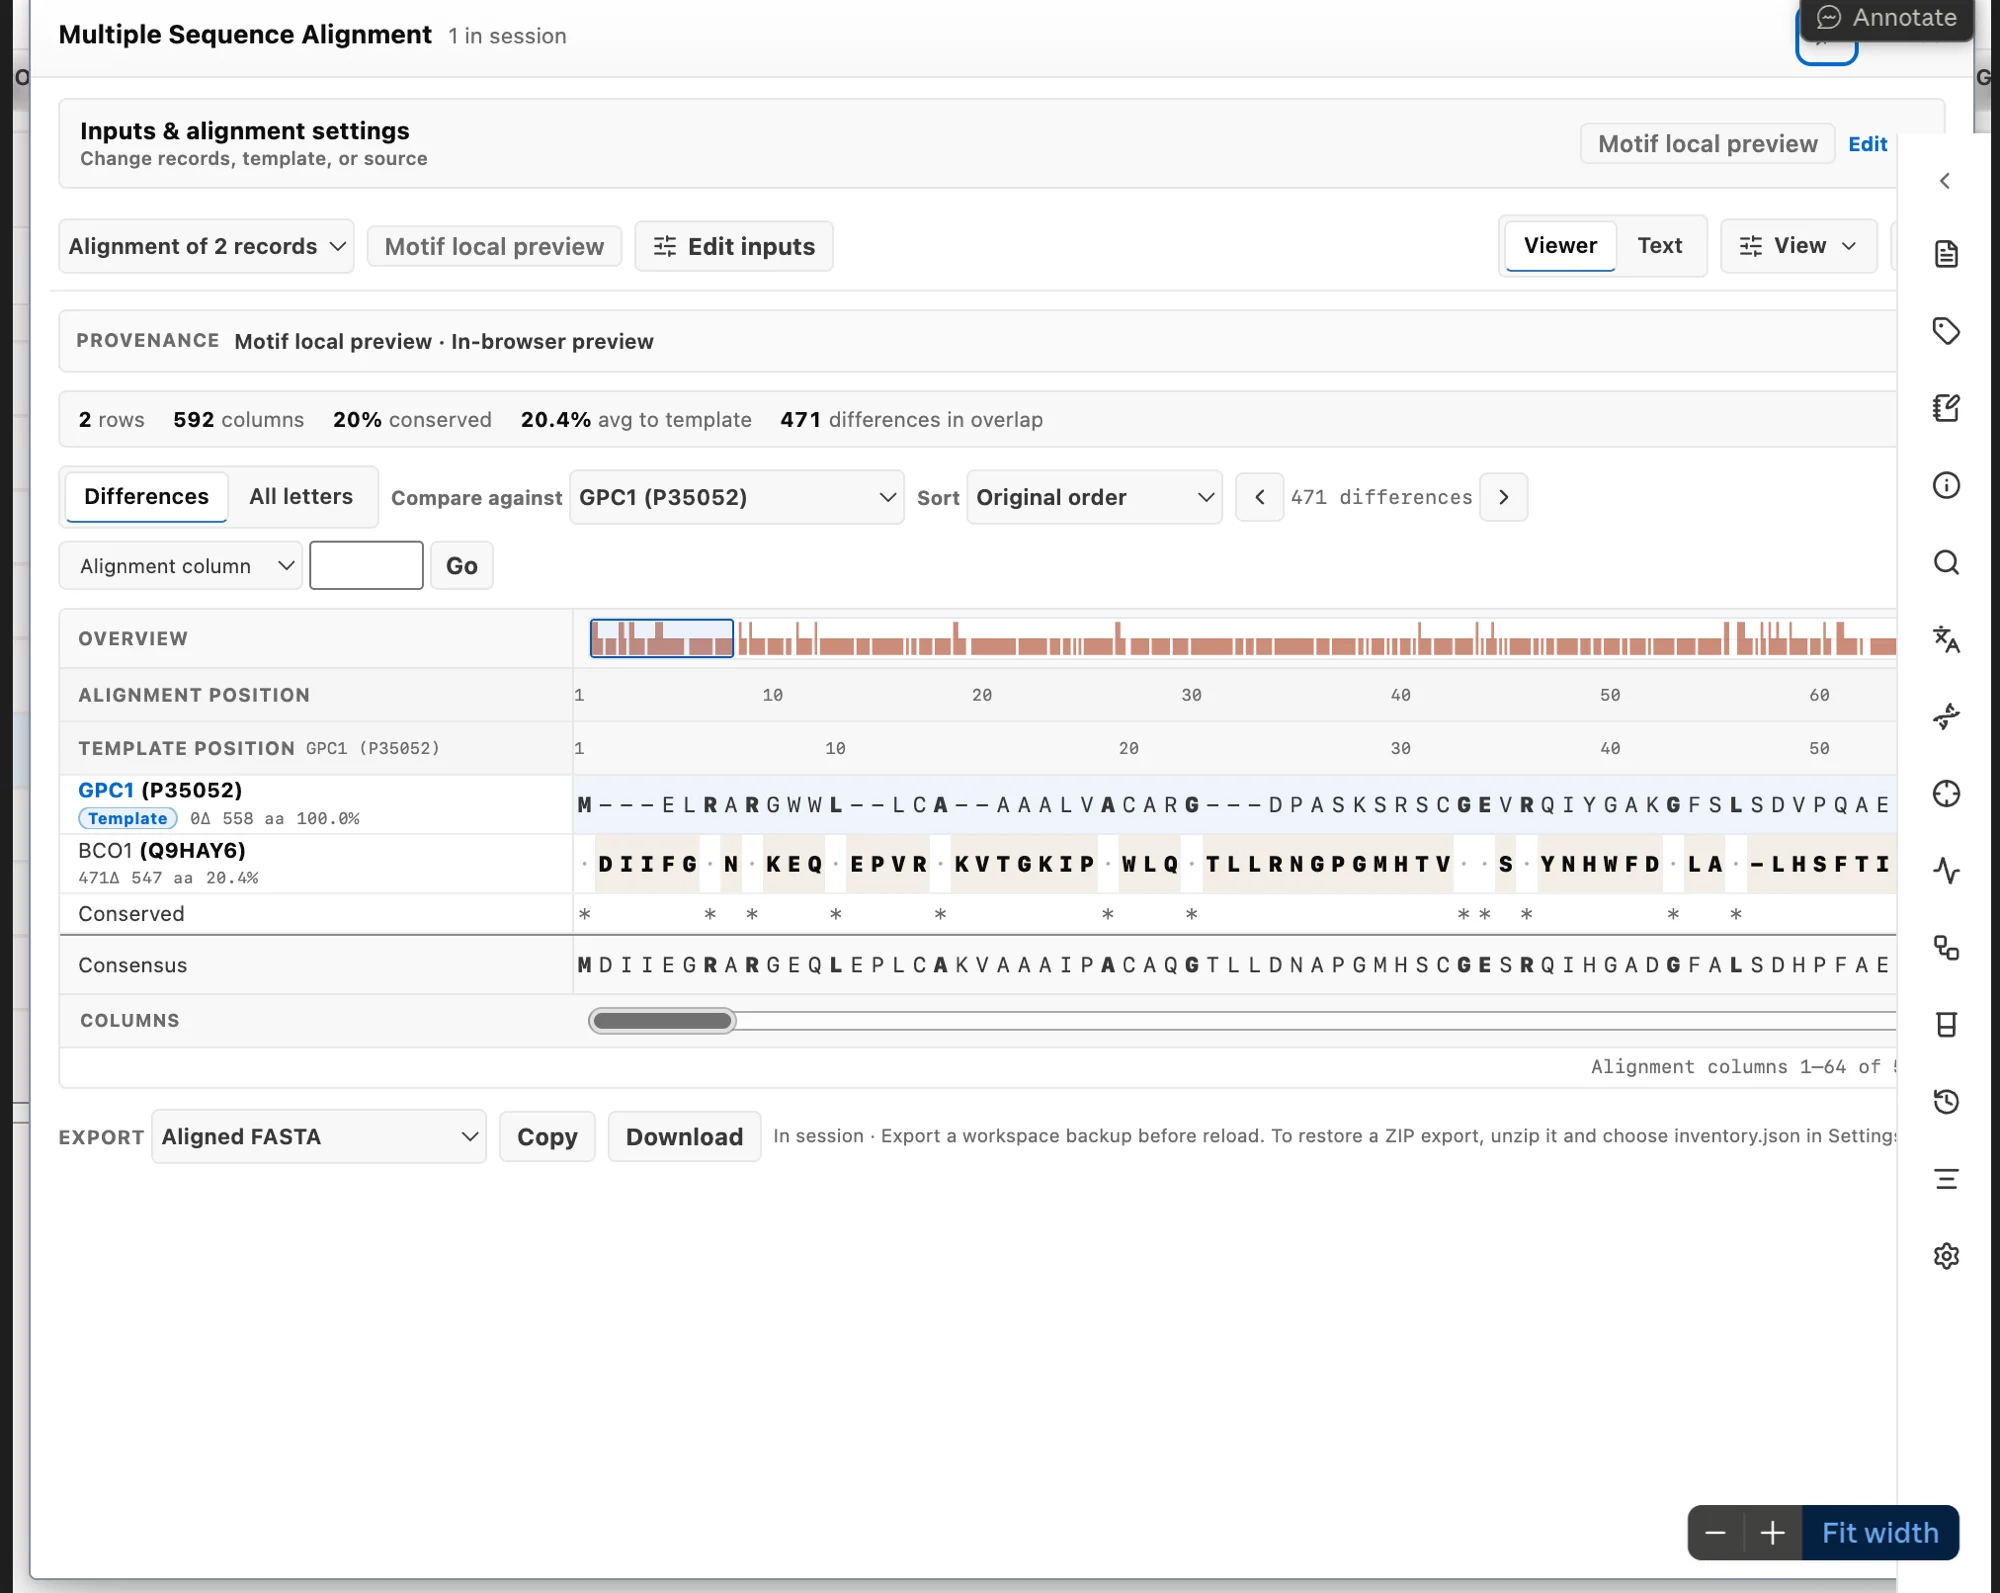Open the DNA helix icon in the sidebar
This screenshot has width=2000, height=1593.
click(1946, 717)
